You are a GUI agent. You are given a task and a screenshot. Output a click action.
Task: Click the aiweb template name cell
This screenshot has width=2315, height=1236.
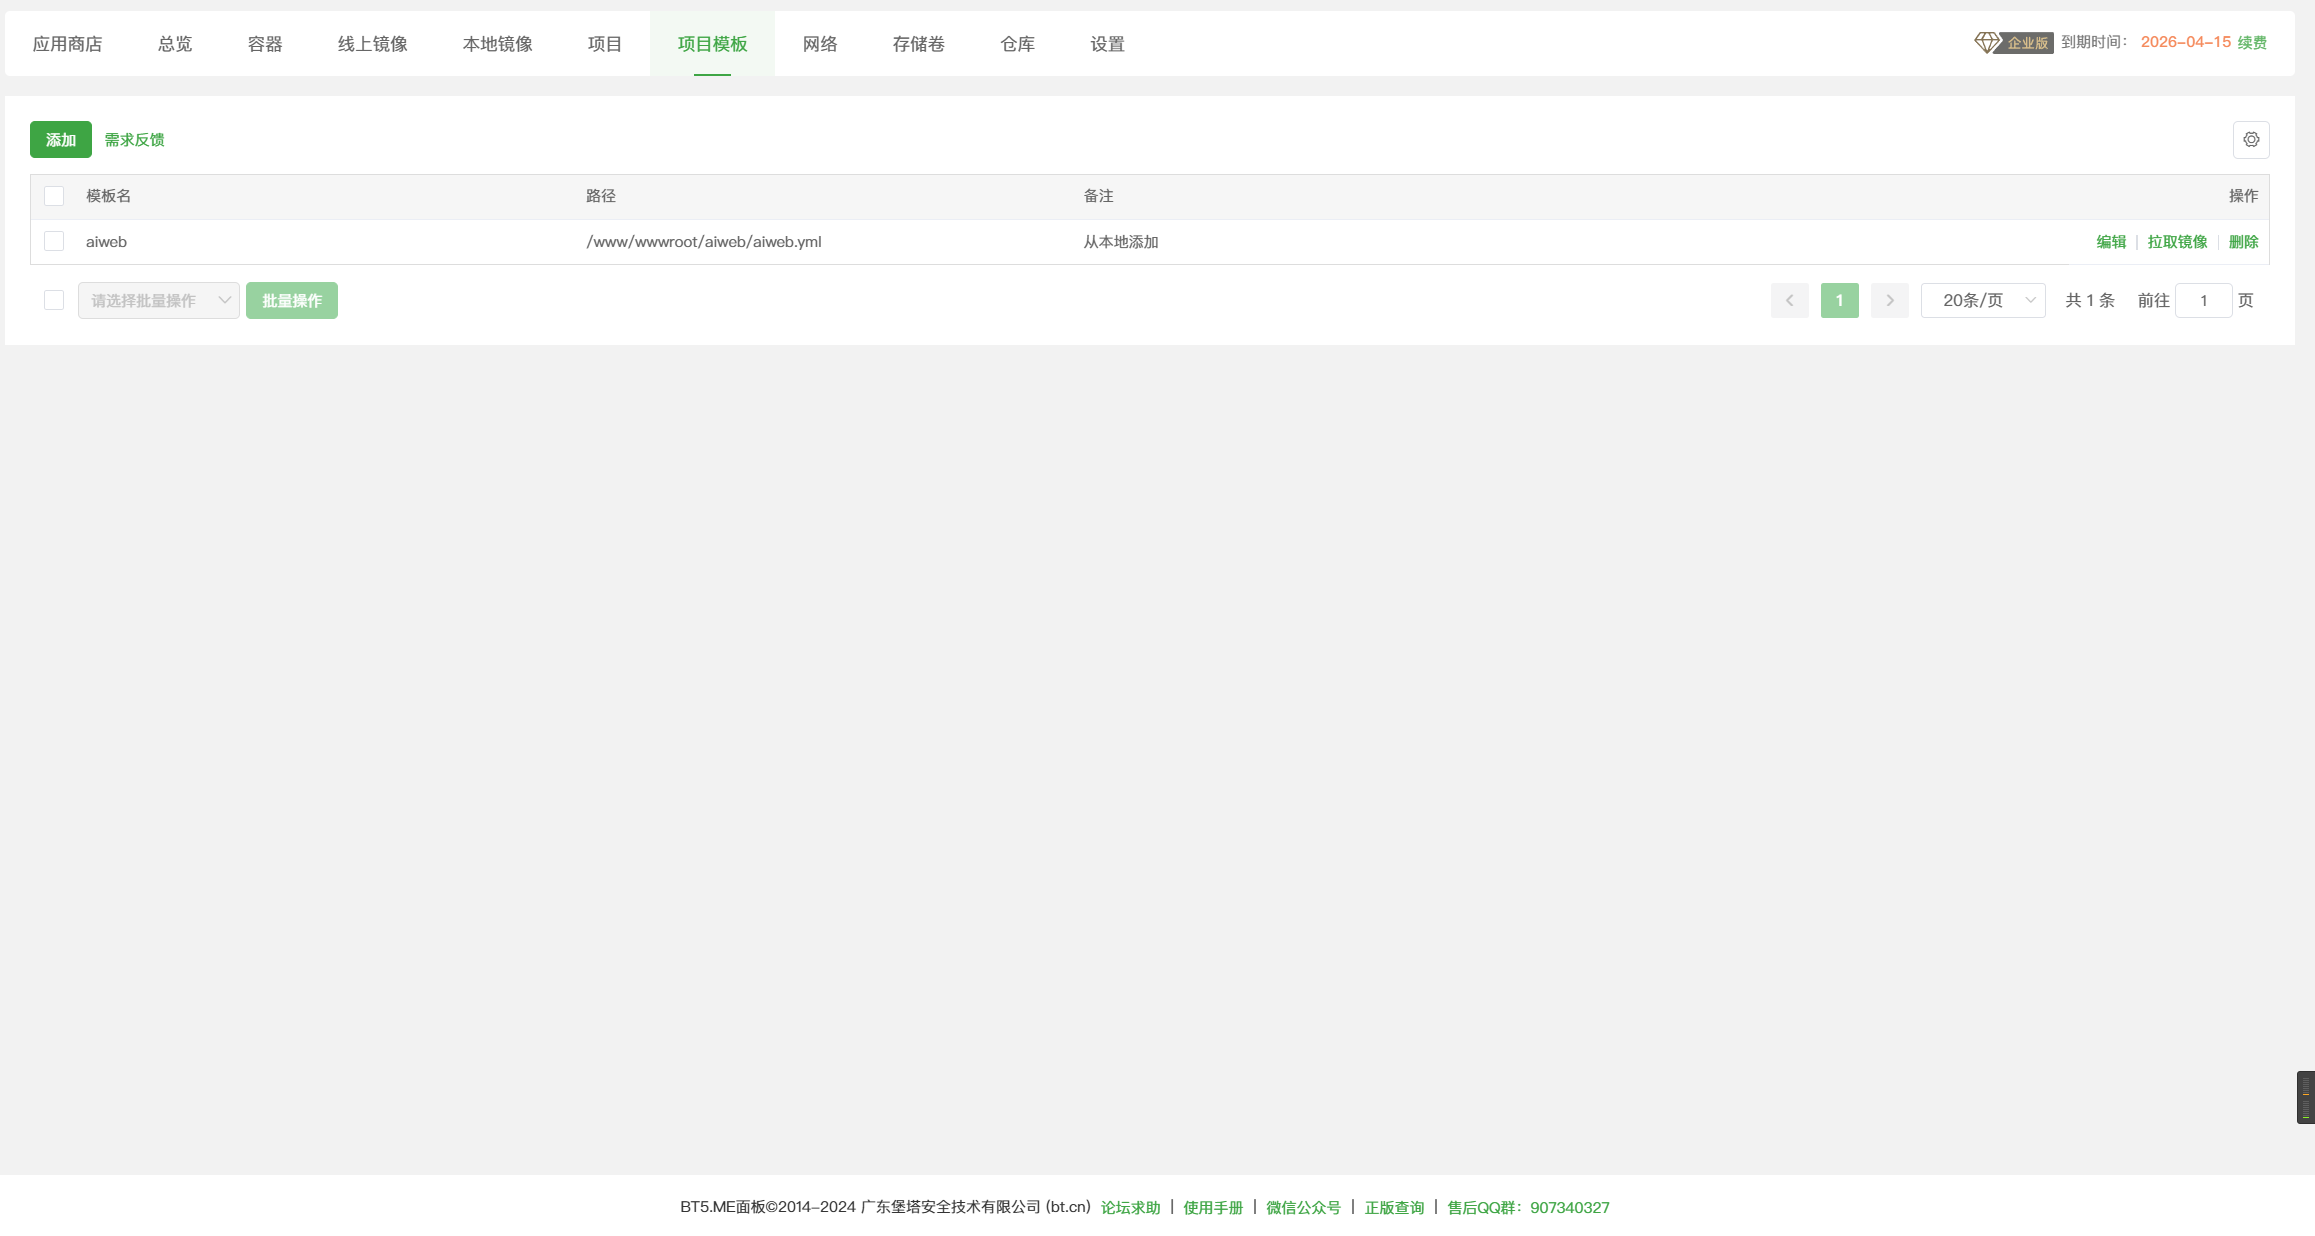pyautogui.click(x=106, y=242)
